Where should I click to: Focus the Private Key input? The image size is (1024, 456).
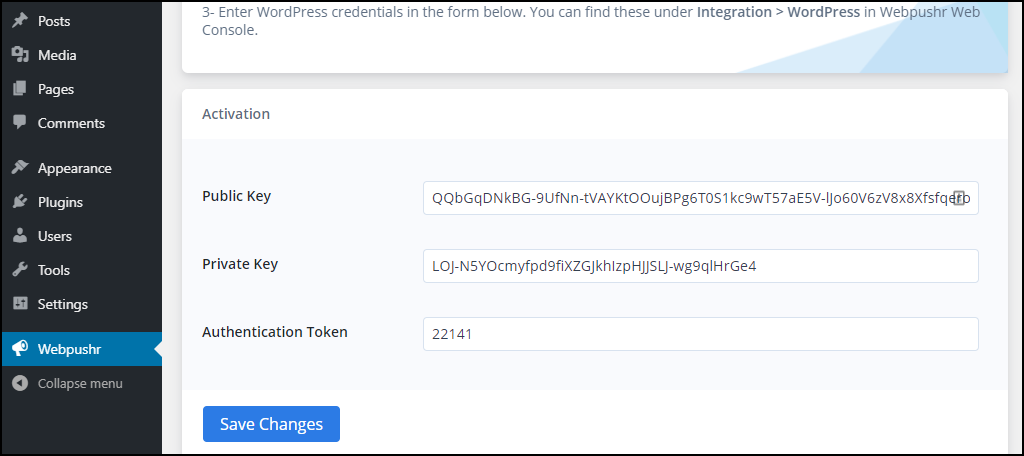point(700,266)
